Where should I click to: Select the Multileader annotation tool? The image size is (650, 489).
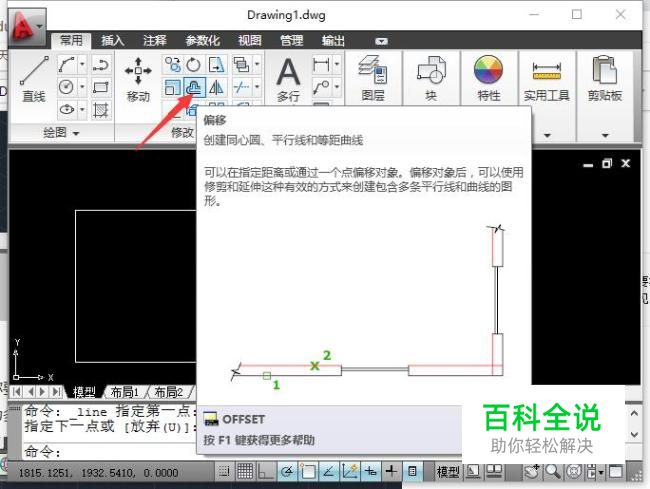[x=322, y=87]
